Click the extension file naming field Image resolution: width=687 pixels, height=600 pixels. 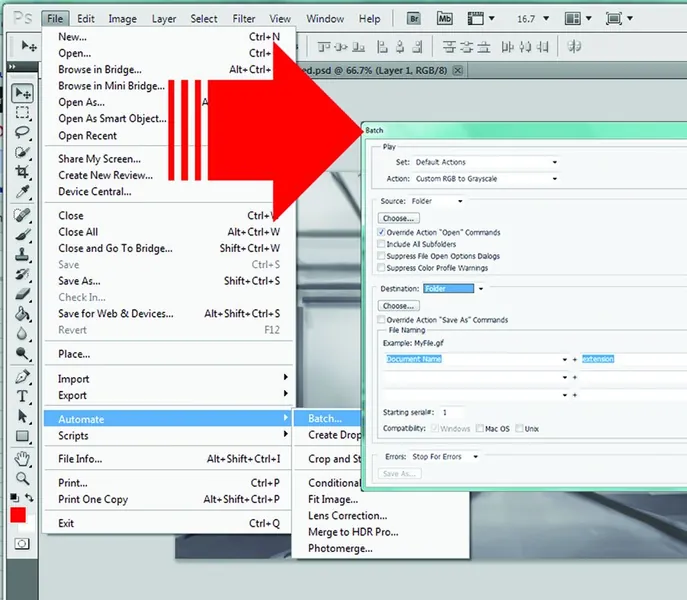(633, 359)
